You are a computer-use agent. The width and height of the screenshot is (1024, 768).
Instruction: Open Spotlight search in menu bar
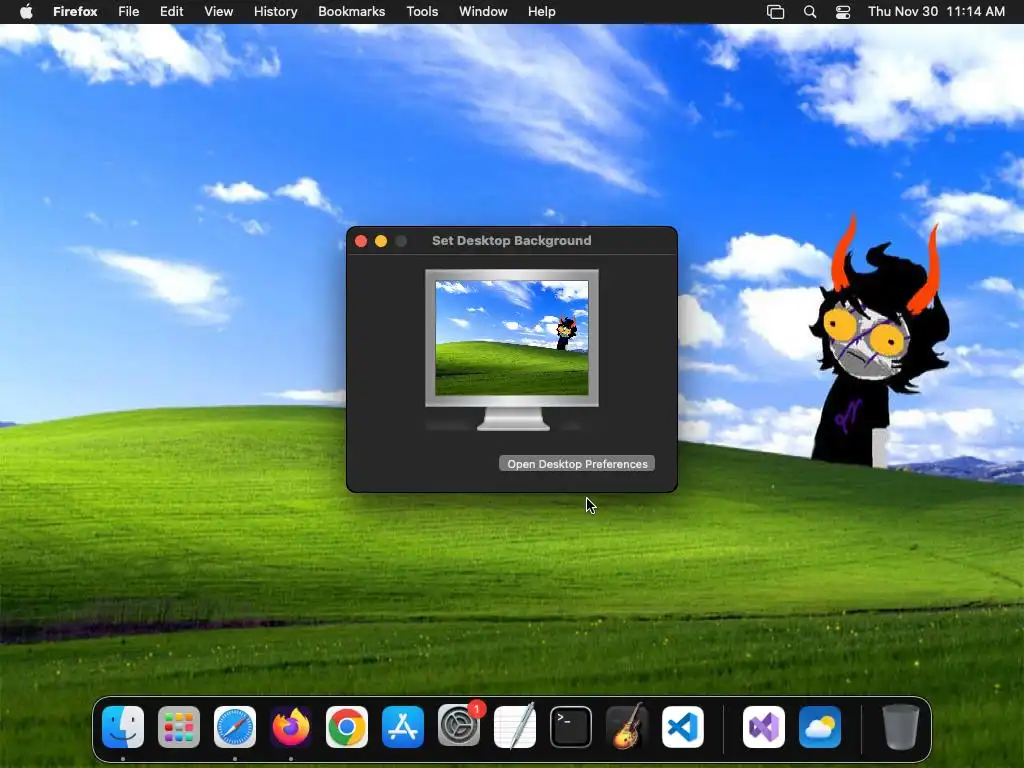pyautogui.click(x=810, y=12)
